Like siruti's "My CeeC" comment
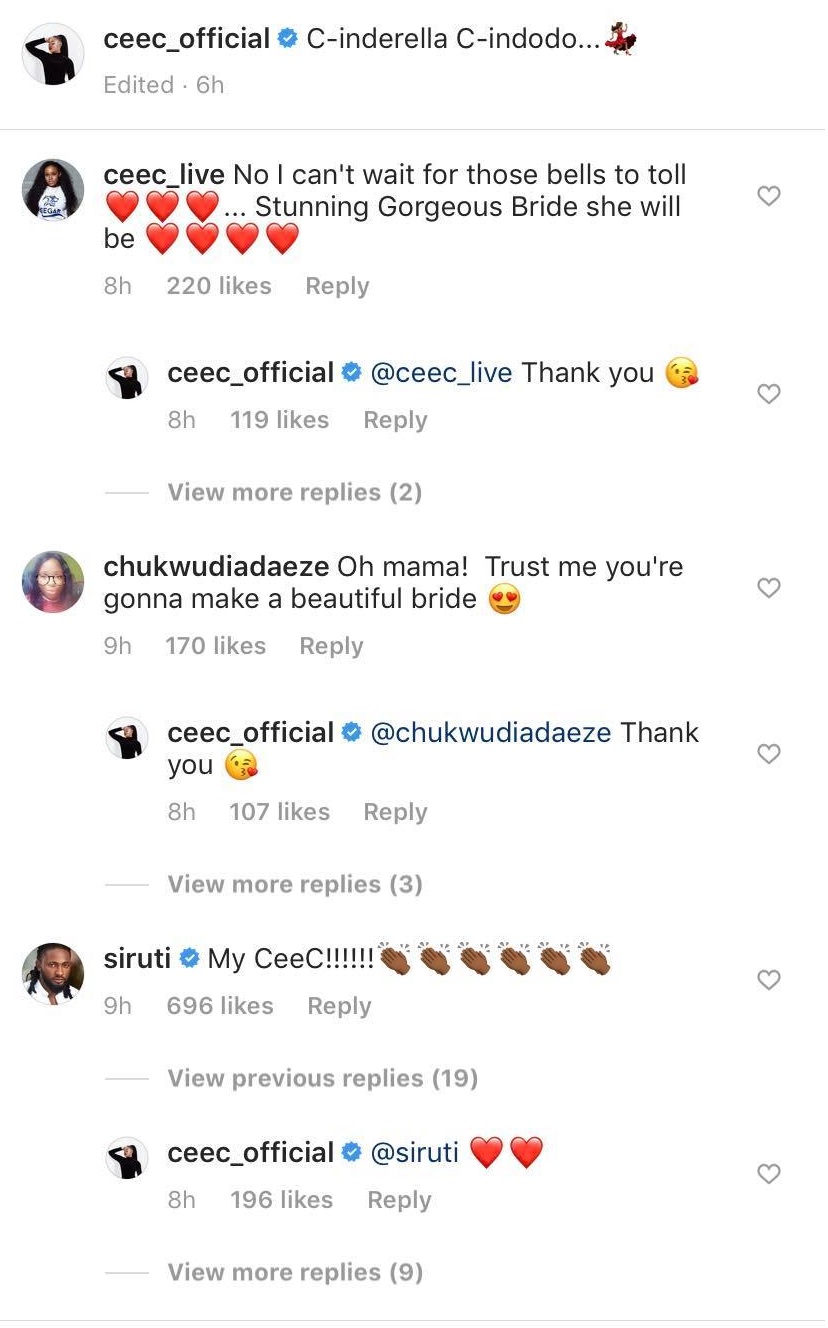Screen dimensions: 828x1328 pos(768,980)
